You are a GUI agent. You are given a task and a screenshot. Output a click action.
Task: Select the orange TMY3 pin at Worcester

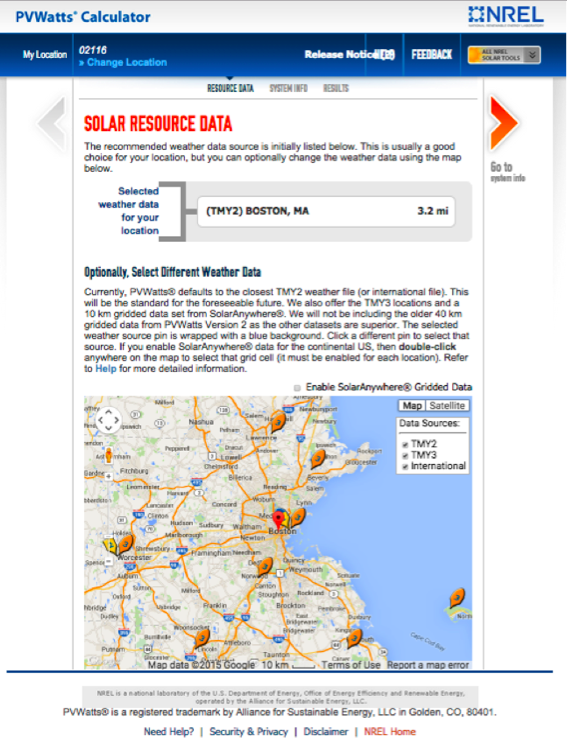point(126,544)
